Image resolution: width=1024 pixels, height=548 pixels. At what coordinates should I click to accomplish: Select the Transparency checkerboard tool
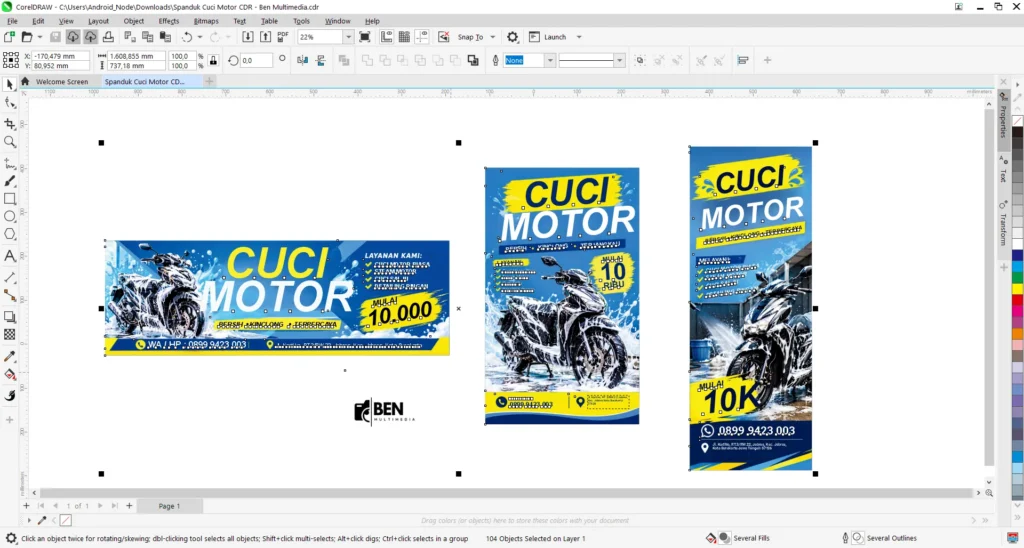[x=10, y=334]
